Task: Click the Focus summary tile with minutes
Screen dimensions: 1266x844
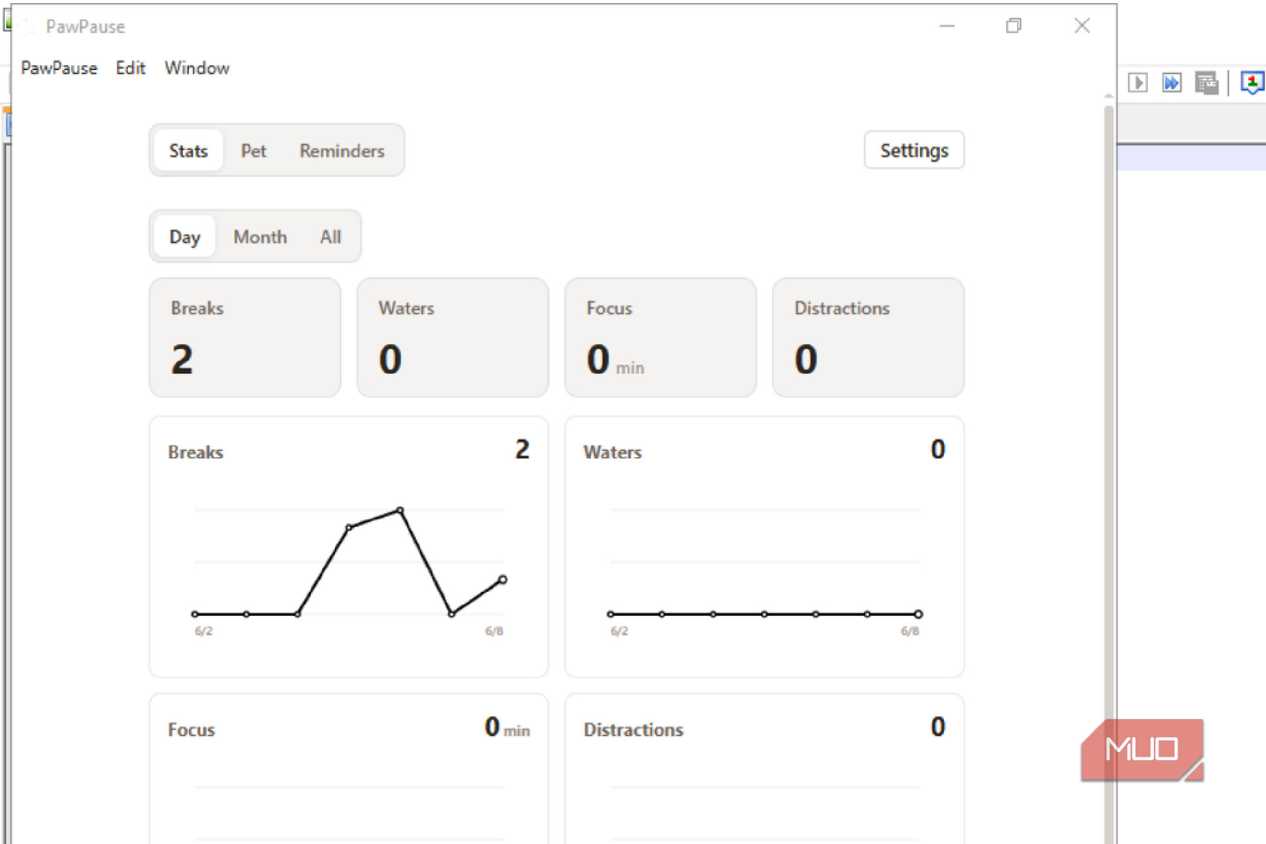Action: [661, 338]
